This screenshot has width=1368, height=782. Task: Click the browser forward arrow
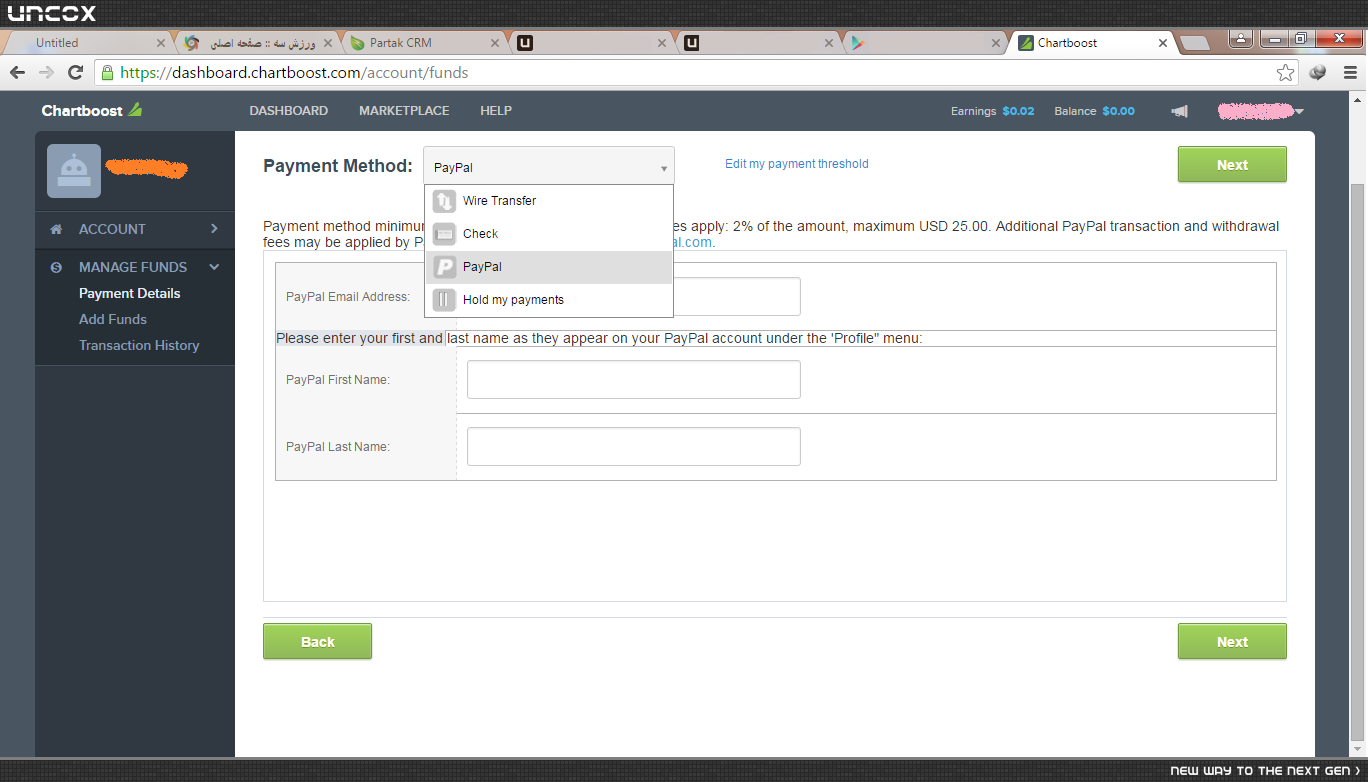point(46,72)
